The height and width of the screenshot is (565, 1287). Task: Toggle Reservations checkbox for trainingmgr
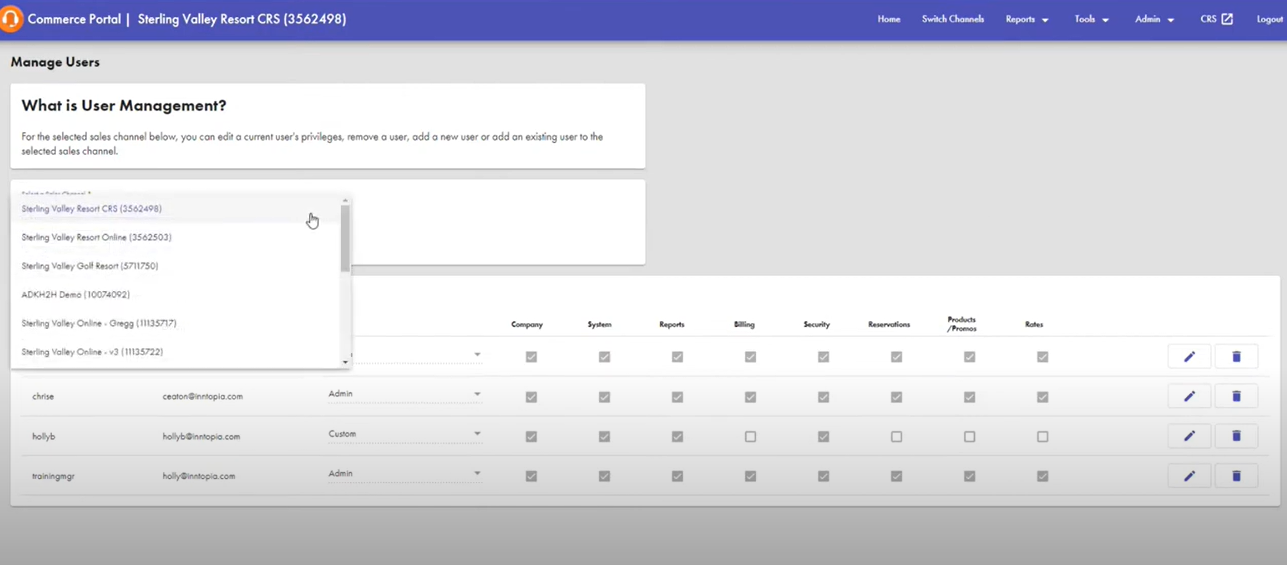click(896, 477)
